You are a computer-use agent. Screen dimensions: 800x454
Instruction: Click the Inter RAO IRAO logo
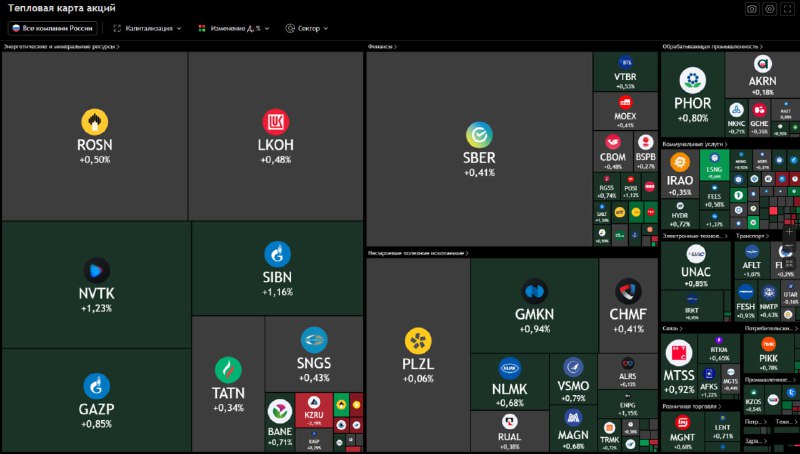[680, 162]
